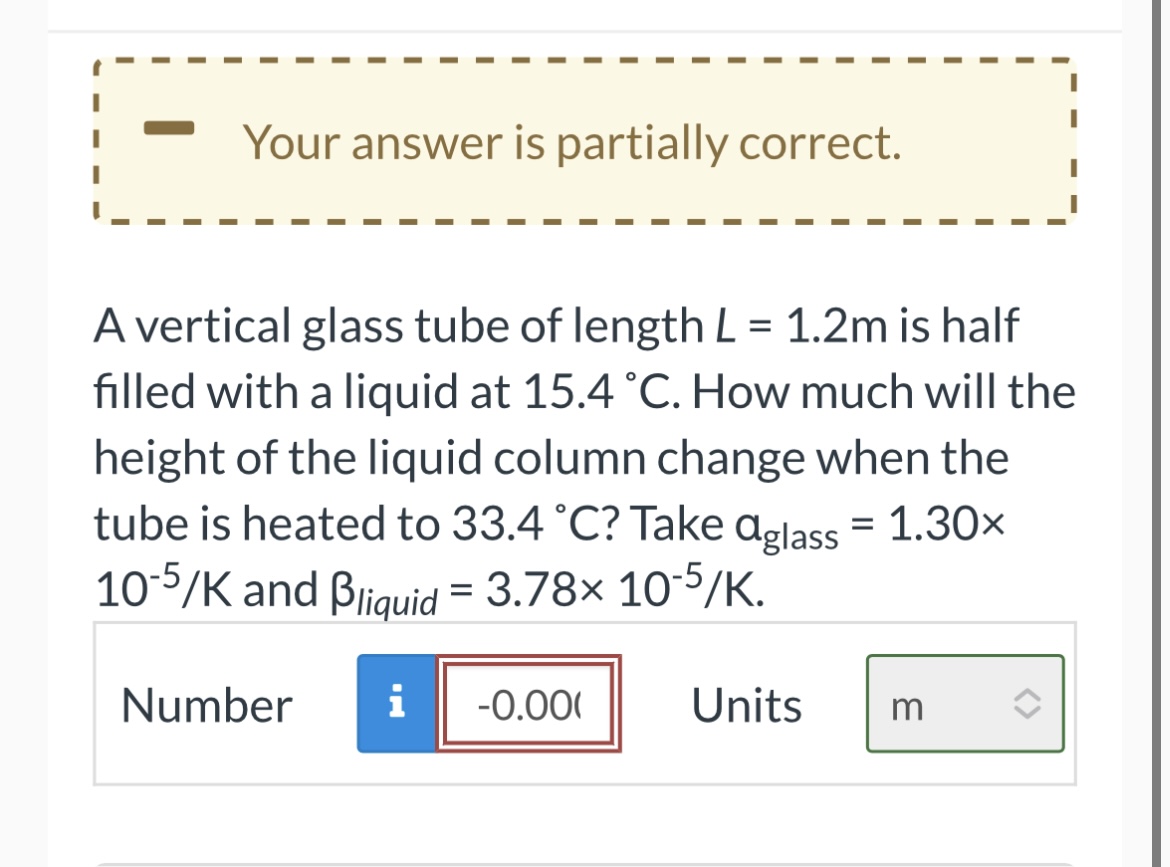The image size is (1170, 867).
Task: Click the blue information icon next to the answer field
Action: (397, 705)
